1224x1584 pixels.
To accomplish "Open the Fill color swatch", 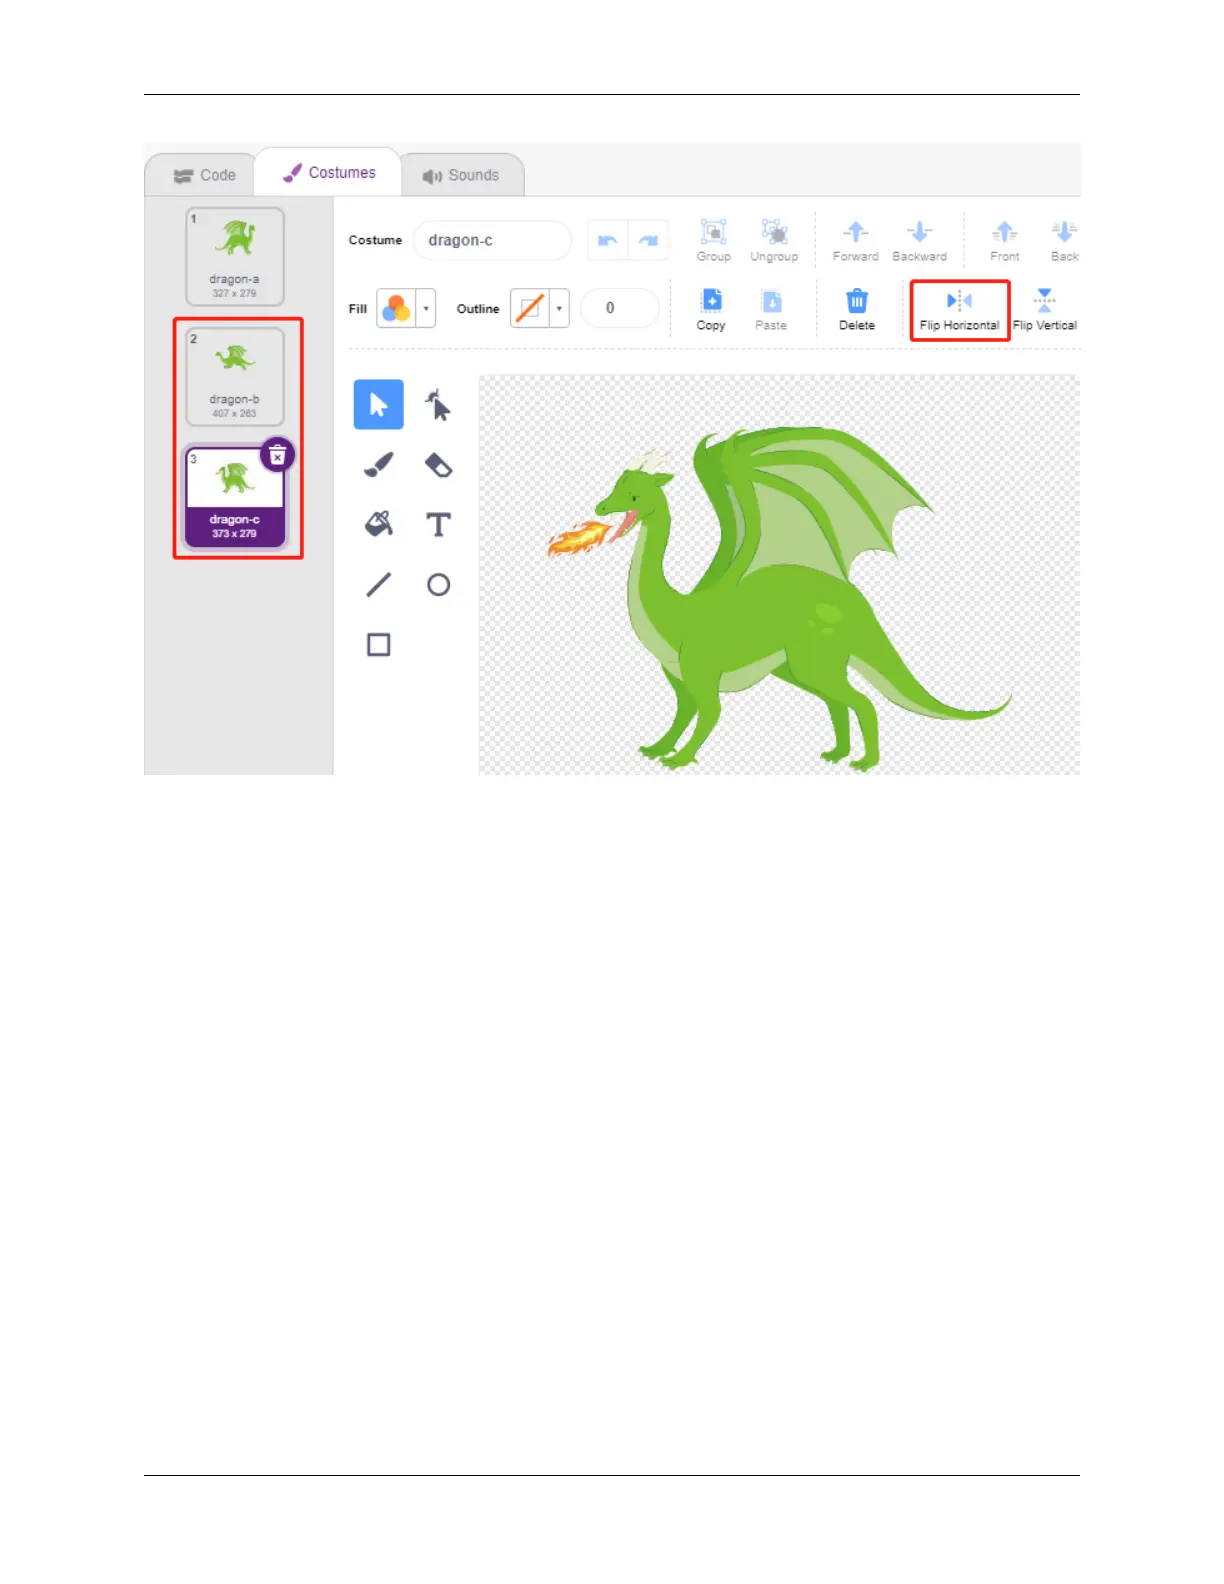I will point(396,308).
